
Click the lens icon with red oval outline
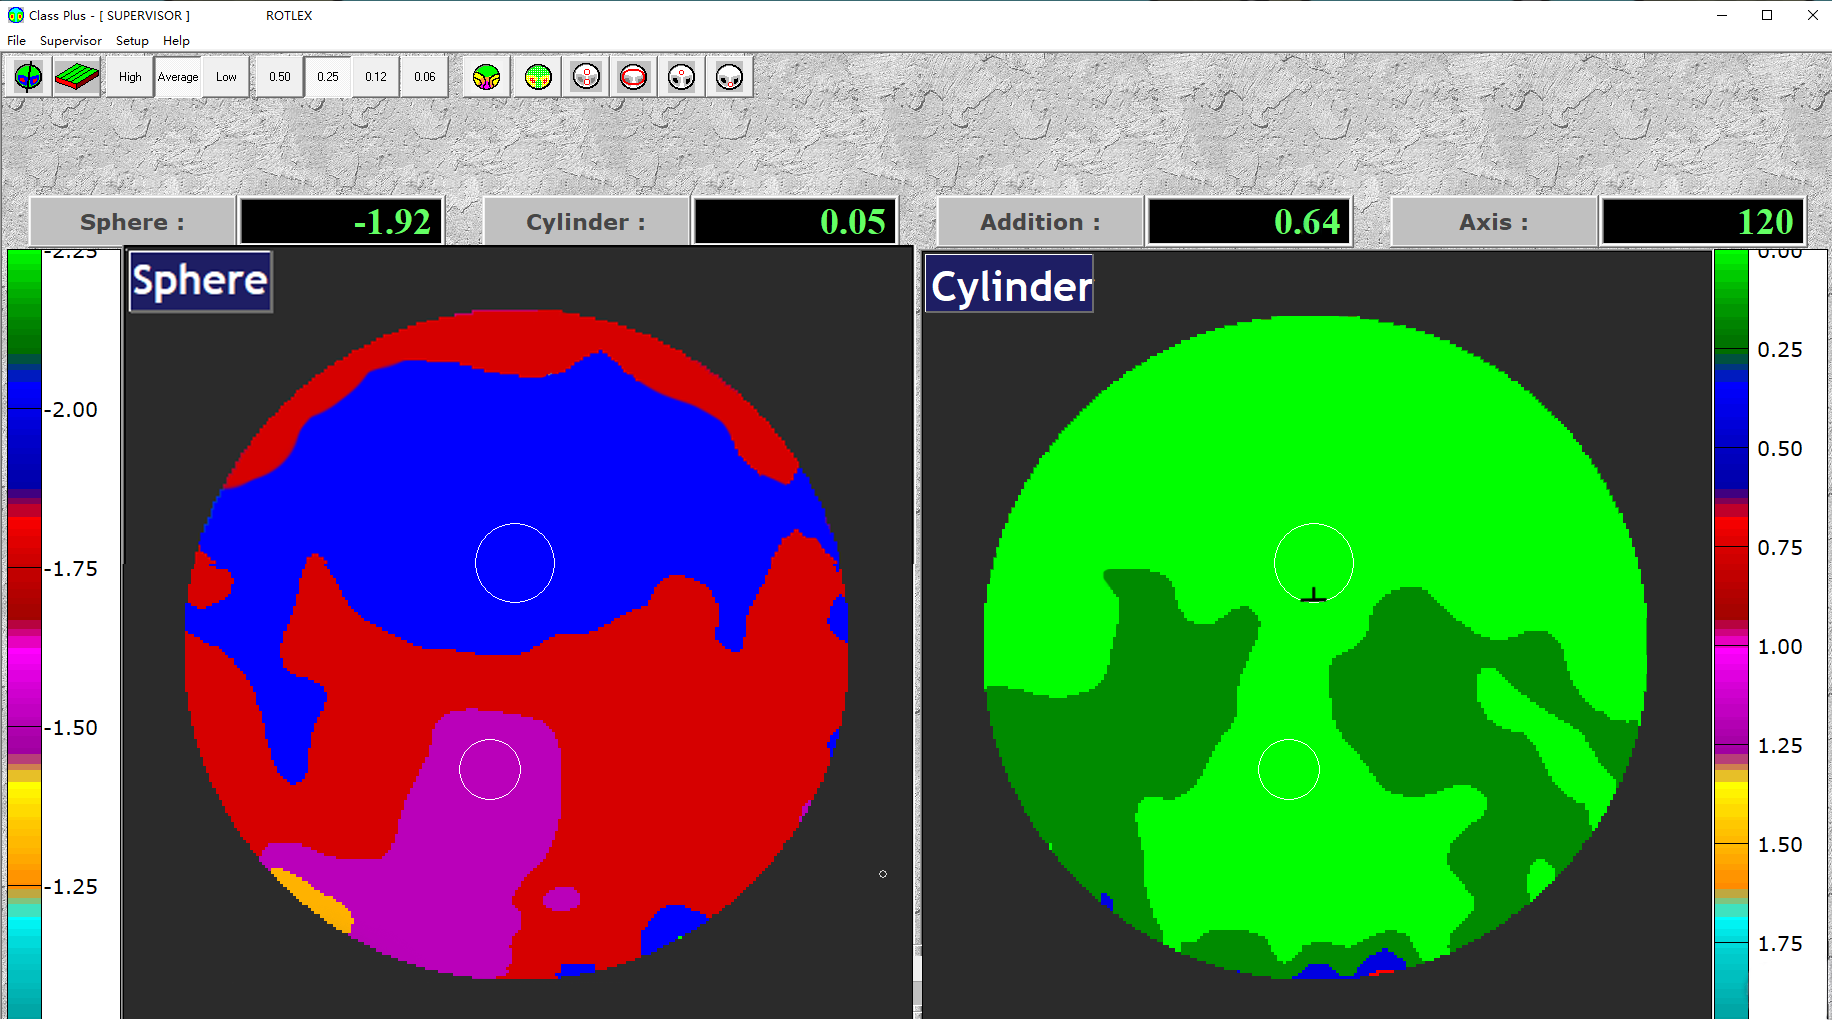[x=634, y=77]
